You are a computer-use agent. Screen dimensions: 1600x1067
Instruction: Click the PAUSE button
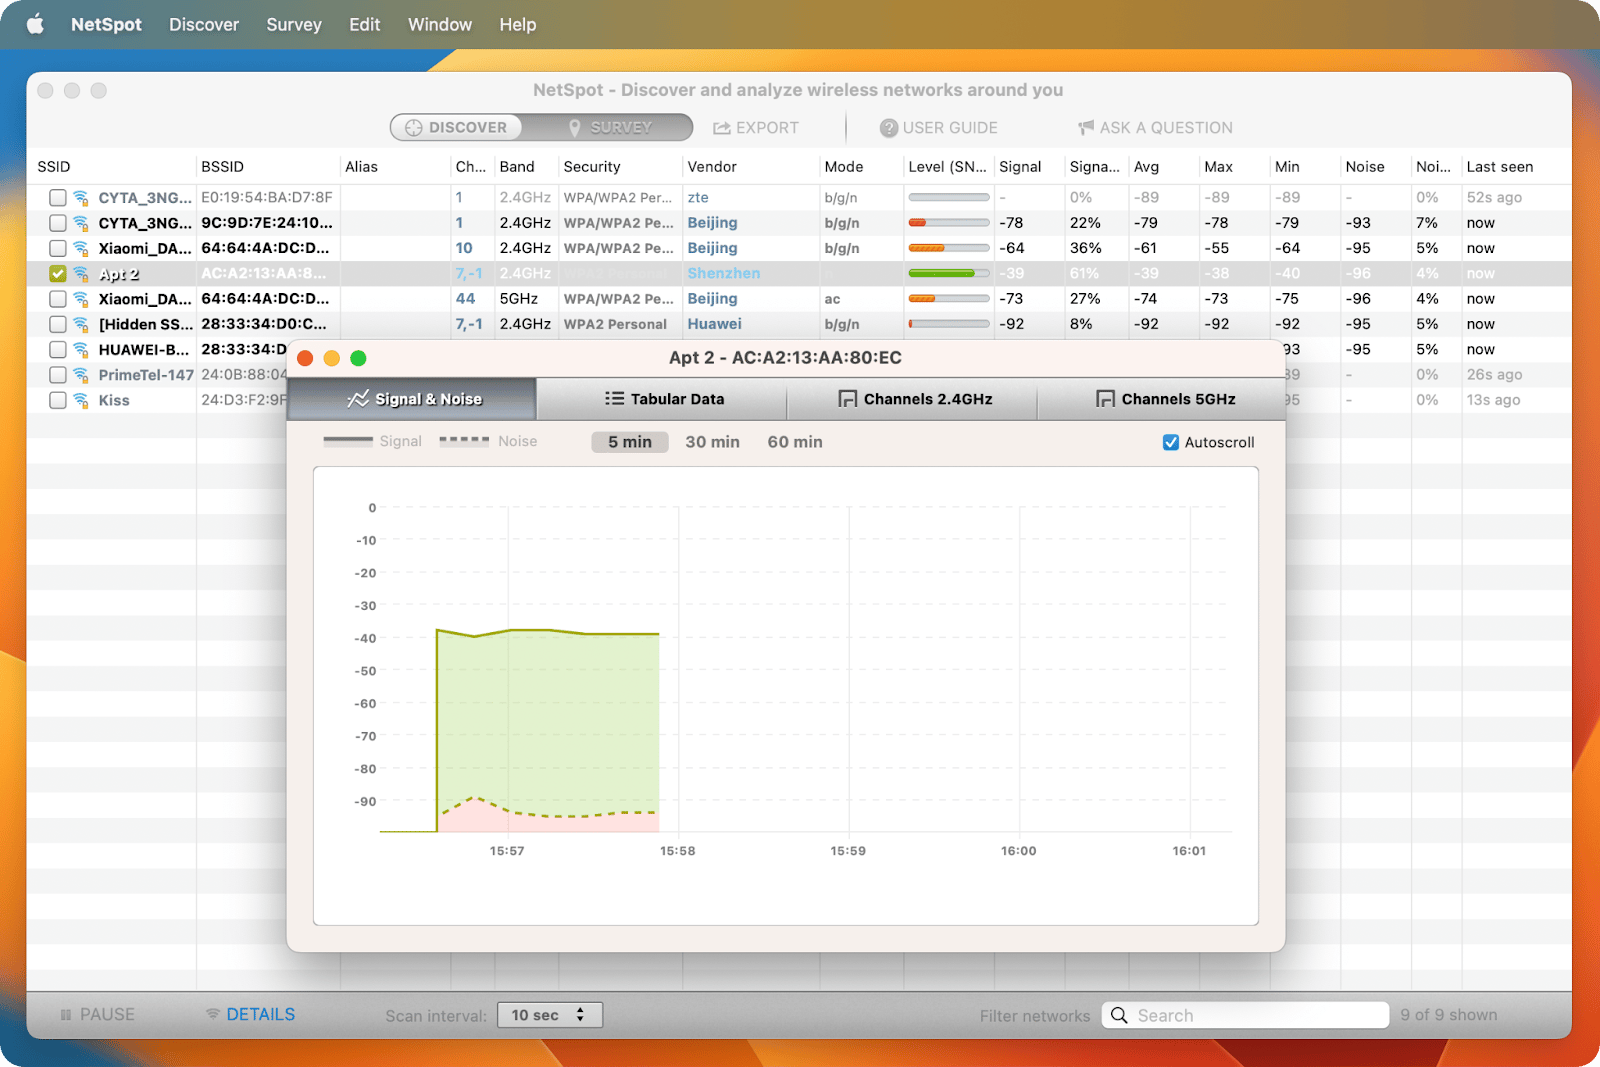coord(98,1014)
